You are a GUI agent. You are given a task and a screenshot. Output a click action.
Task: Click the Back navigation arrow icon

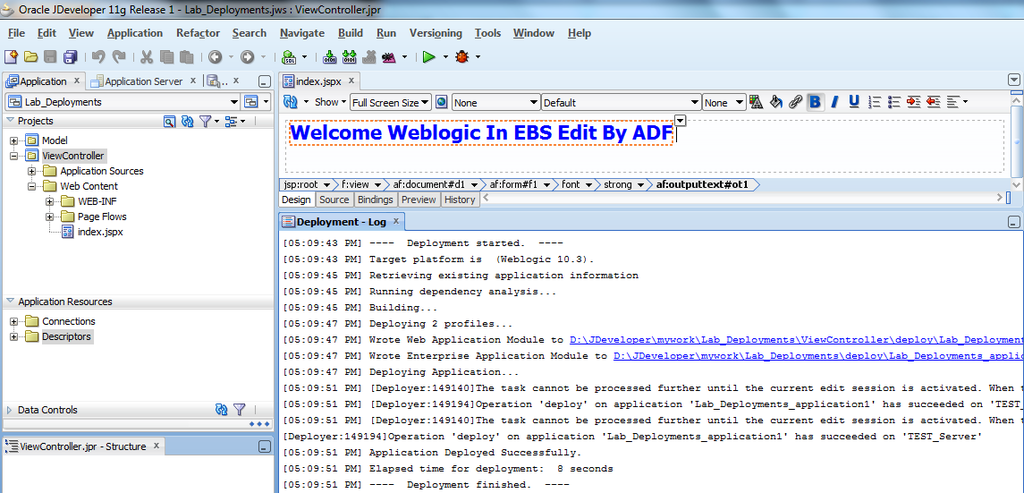click(215, 57)
